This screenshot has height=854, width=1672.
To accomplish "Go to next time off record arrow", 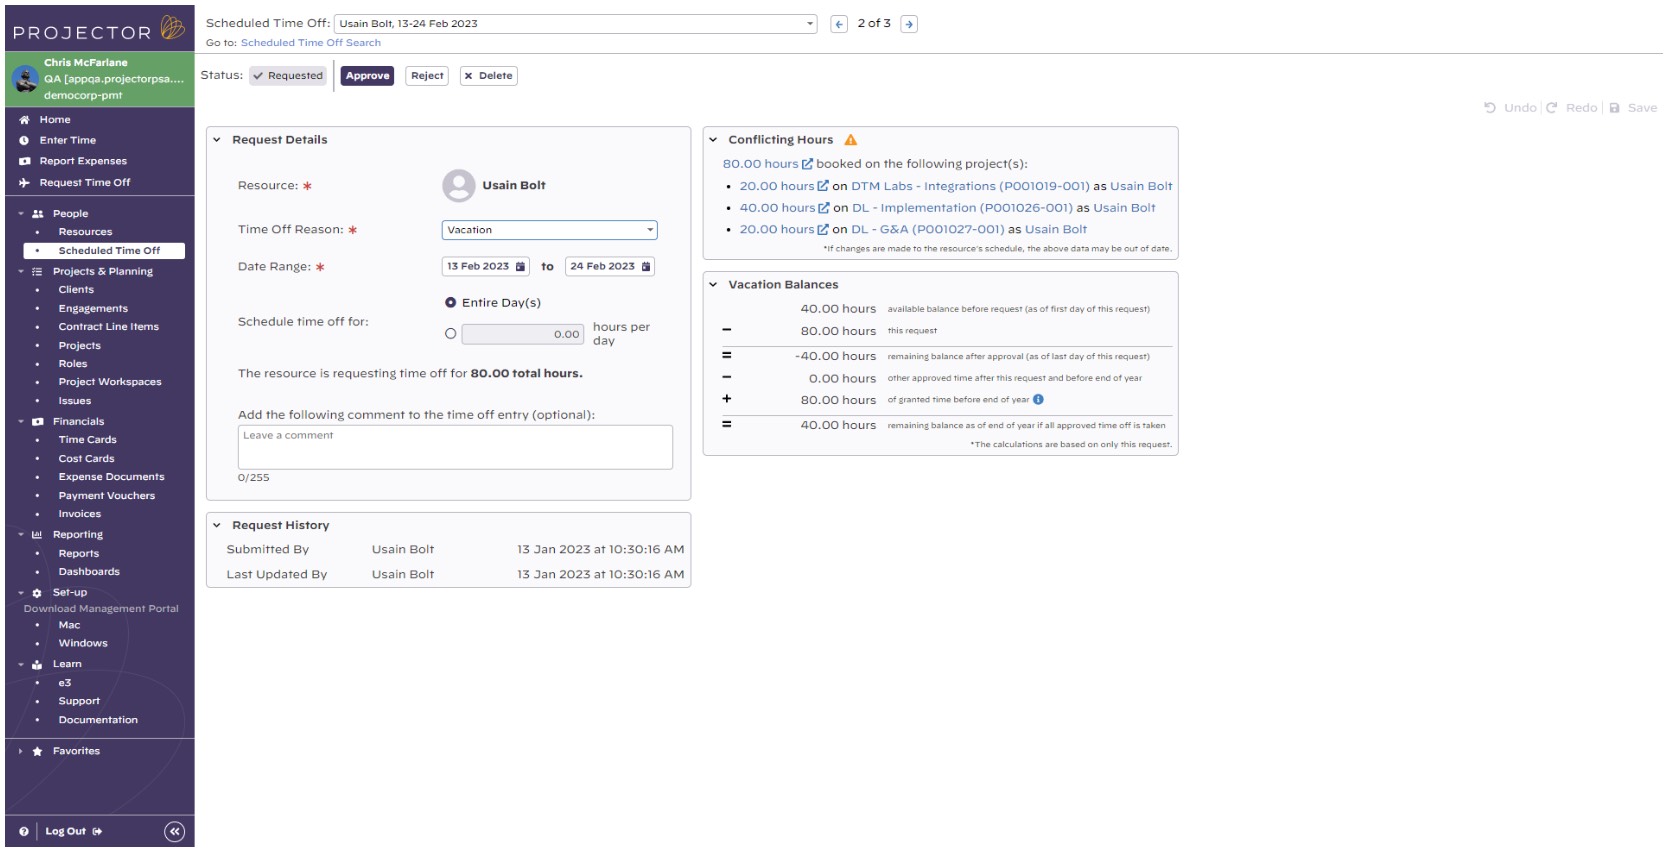I will (909, 24).
